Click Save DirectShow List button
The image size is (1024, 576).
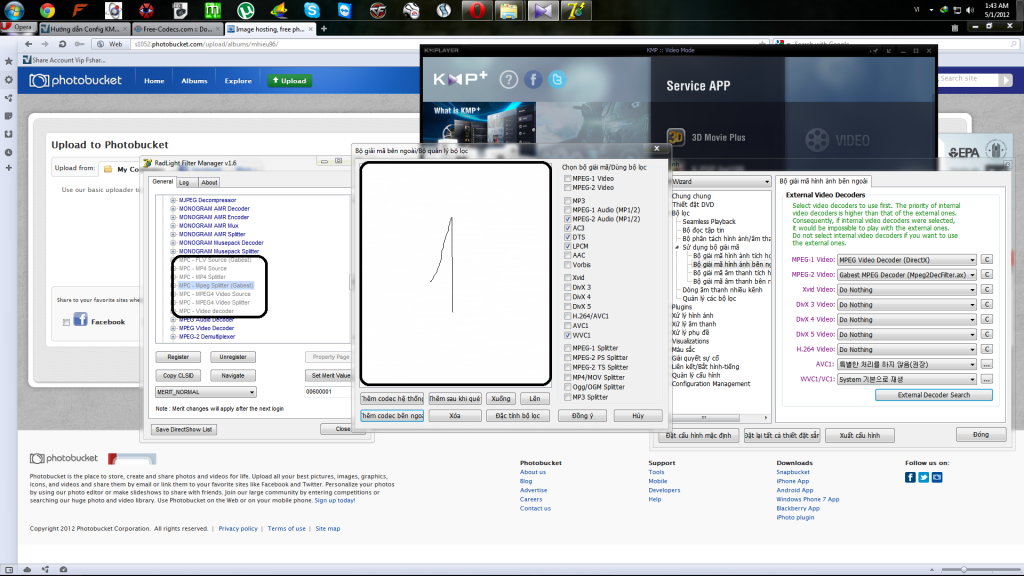coord(184,430)
